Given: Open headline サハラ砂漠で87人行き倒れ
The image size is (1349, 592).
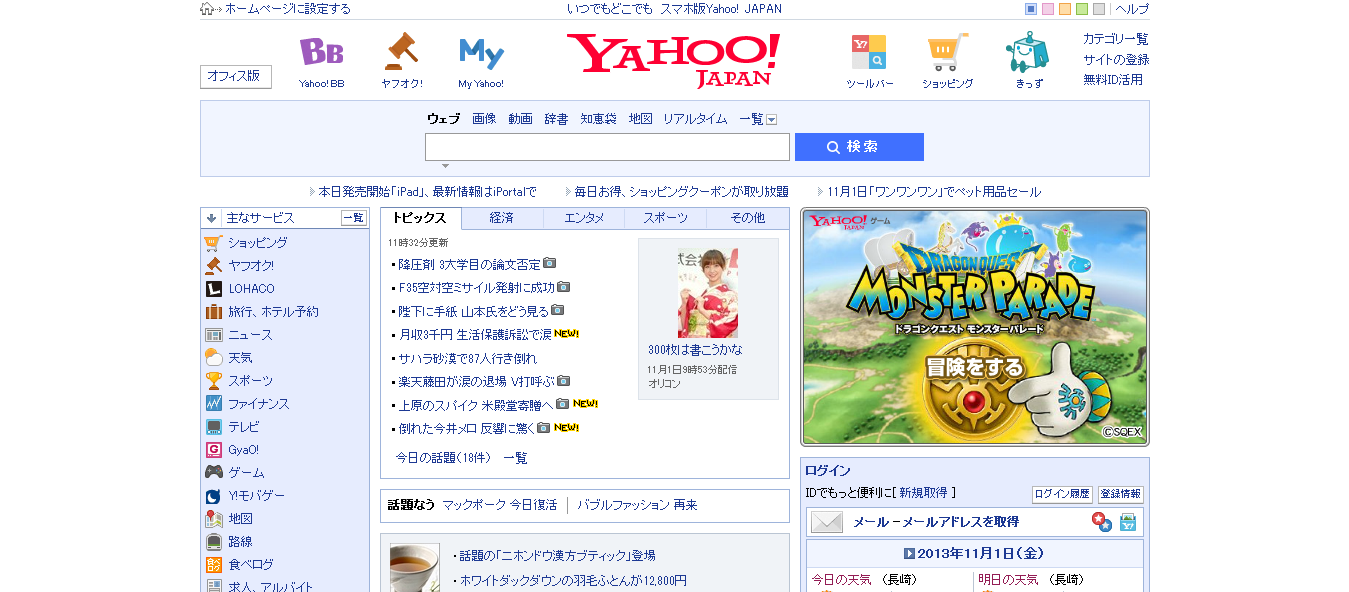Looking at the screenshot, I should point(467,358).
